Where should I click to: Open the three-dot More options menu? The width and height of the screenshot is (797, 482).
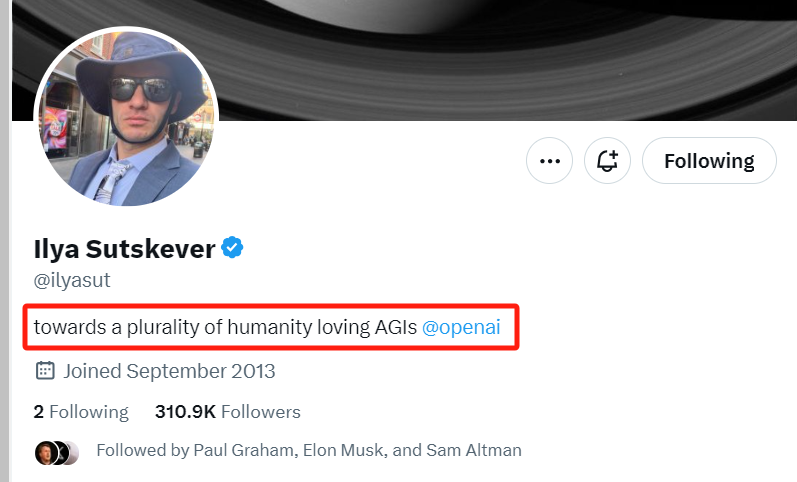[549, 160]
